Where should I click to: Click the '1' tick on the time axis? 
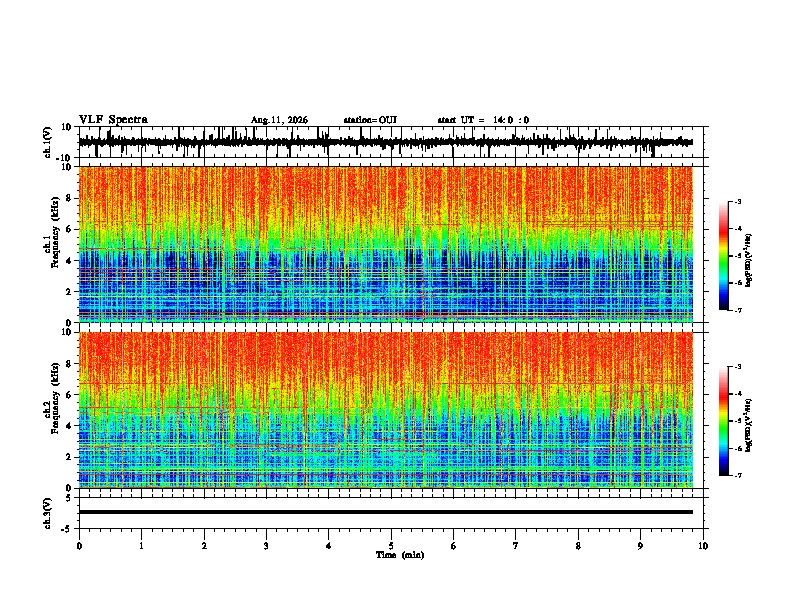point(142,546)
